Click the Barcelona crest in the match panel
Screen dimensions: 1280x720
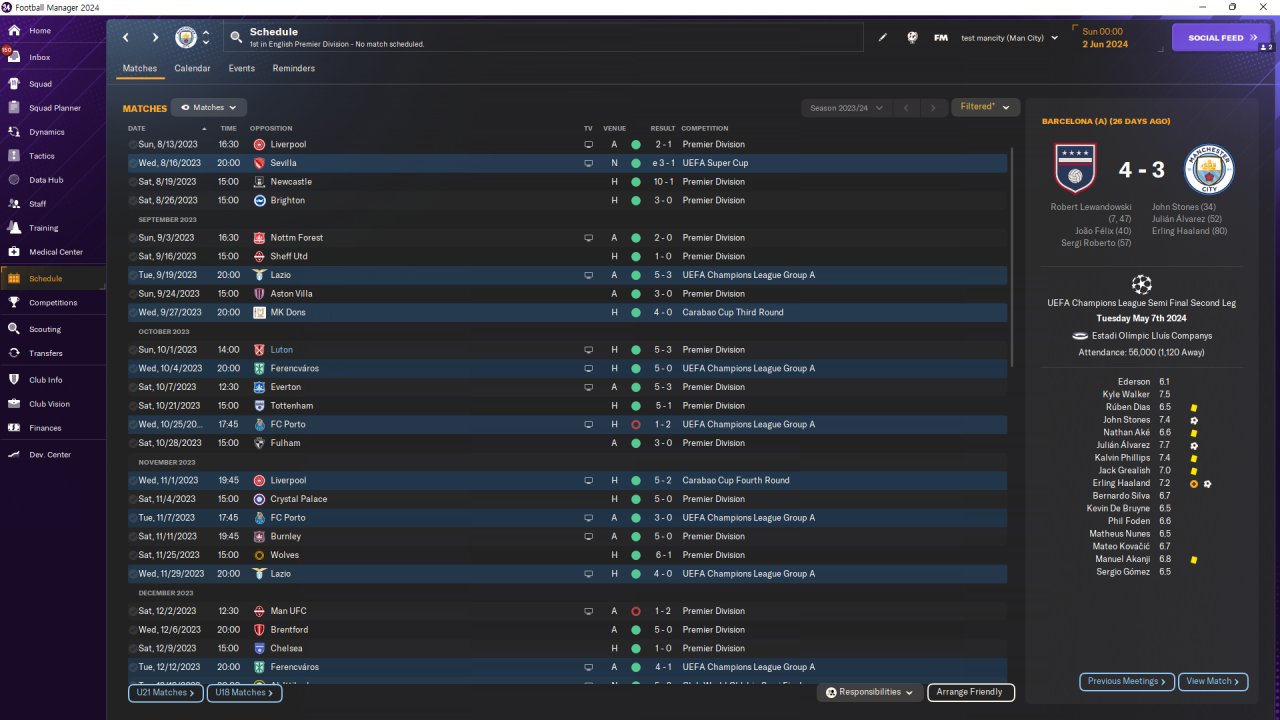1075,169
